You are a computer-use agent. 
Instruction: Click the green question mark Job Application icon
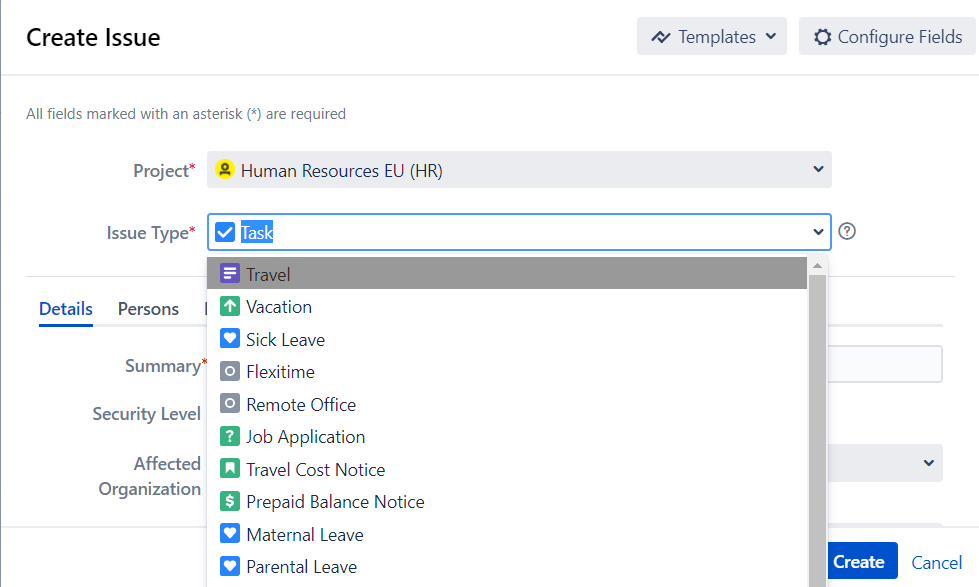[230, 436]
